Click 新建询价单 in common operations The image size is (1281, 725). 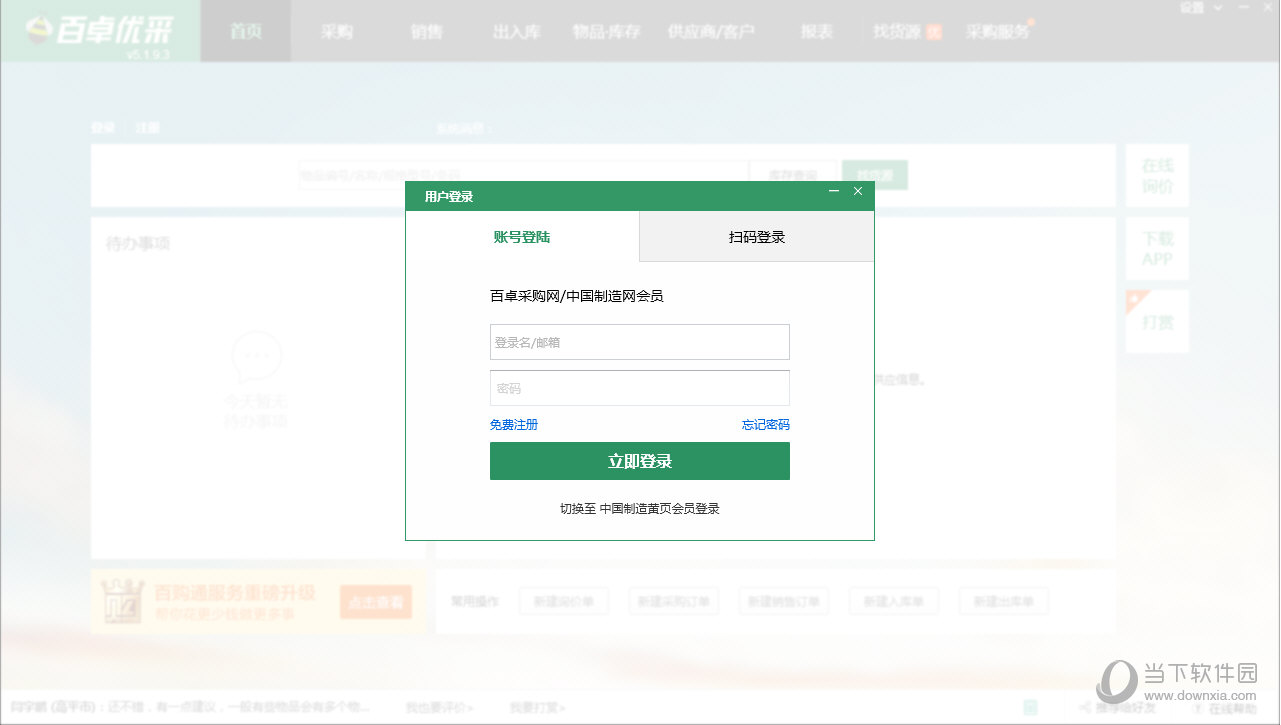(x=564, y=602)
